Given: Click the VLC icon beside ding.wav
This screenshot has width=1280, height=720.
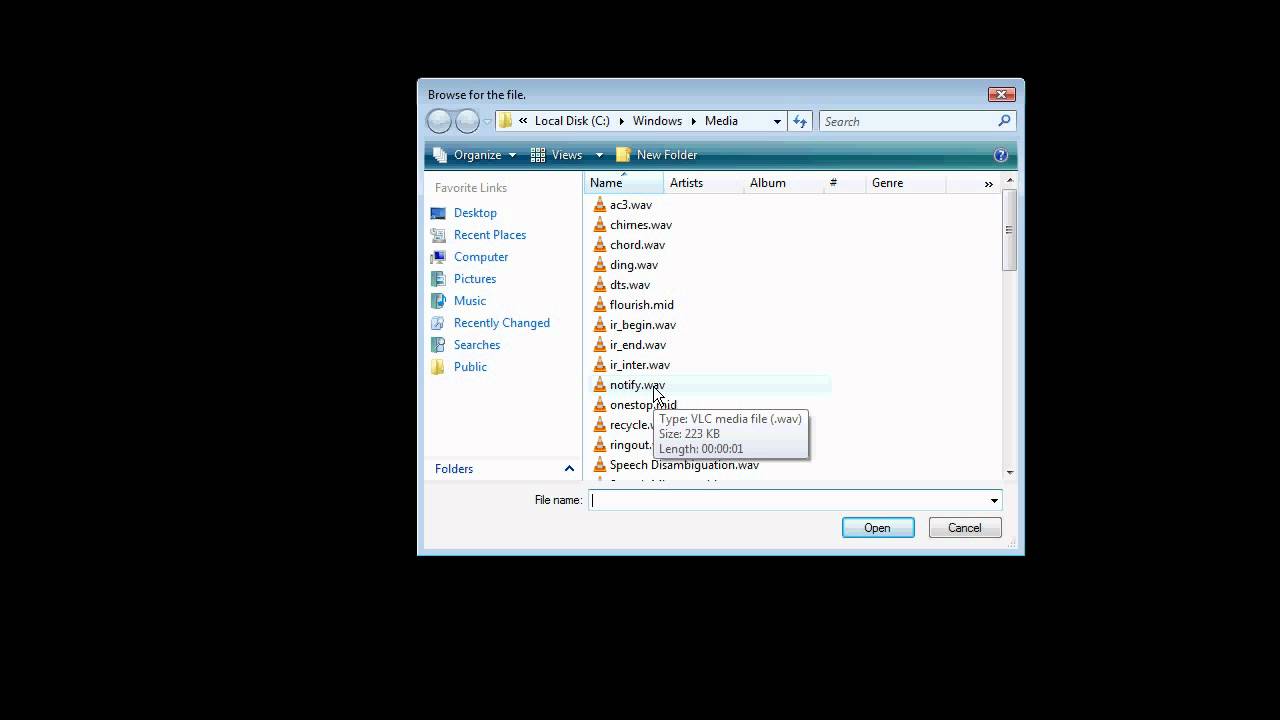Looking at the screenshot, I should click(600, 265).
